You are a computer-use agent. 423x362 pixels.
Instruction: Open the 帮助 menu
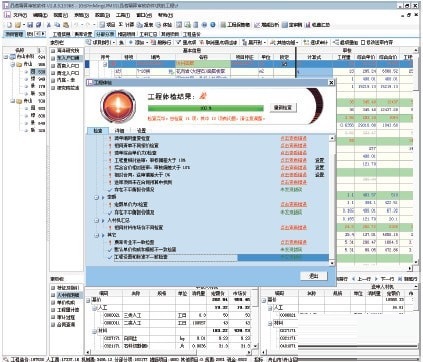pyautogui.click(x=166, y=15)
